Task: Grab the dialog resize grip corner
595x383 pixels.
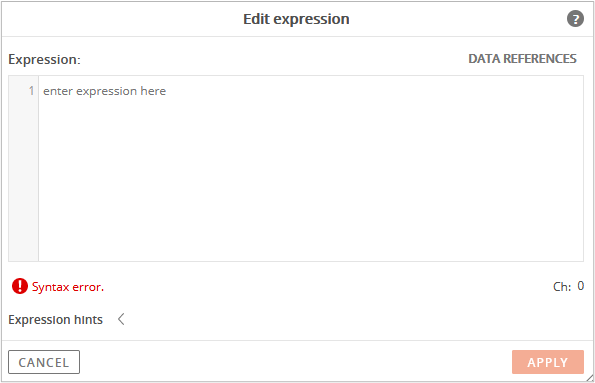Action: 589,378
